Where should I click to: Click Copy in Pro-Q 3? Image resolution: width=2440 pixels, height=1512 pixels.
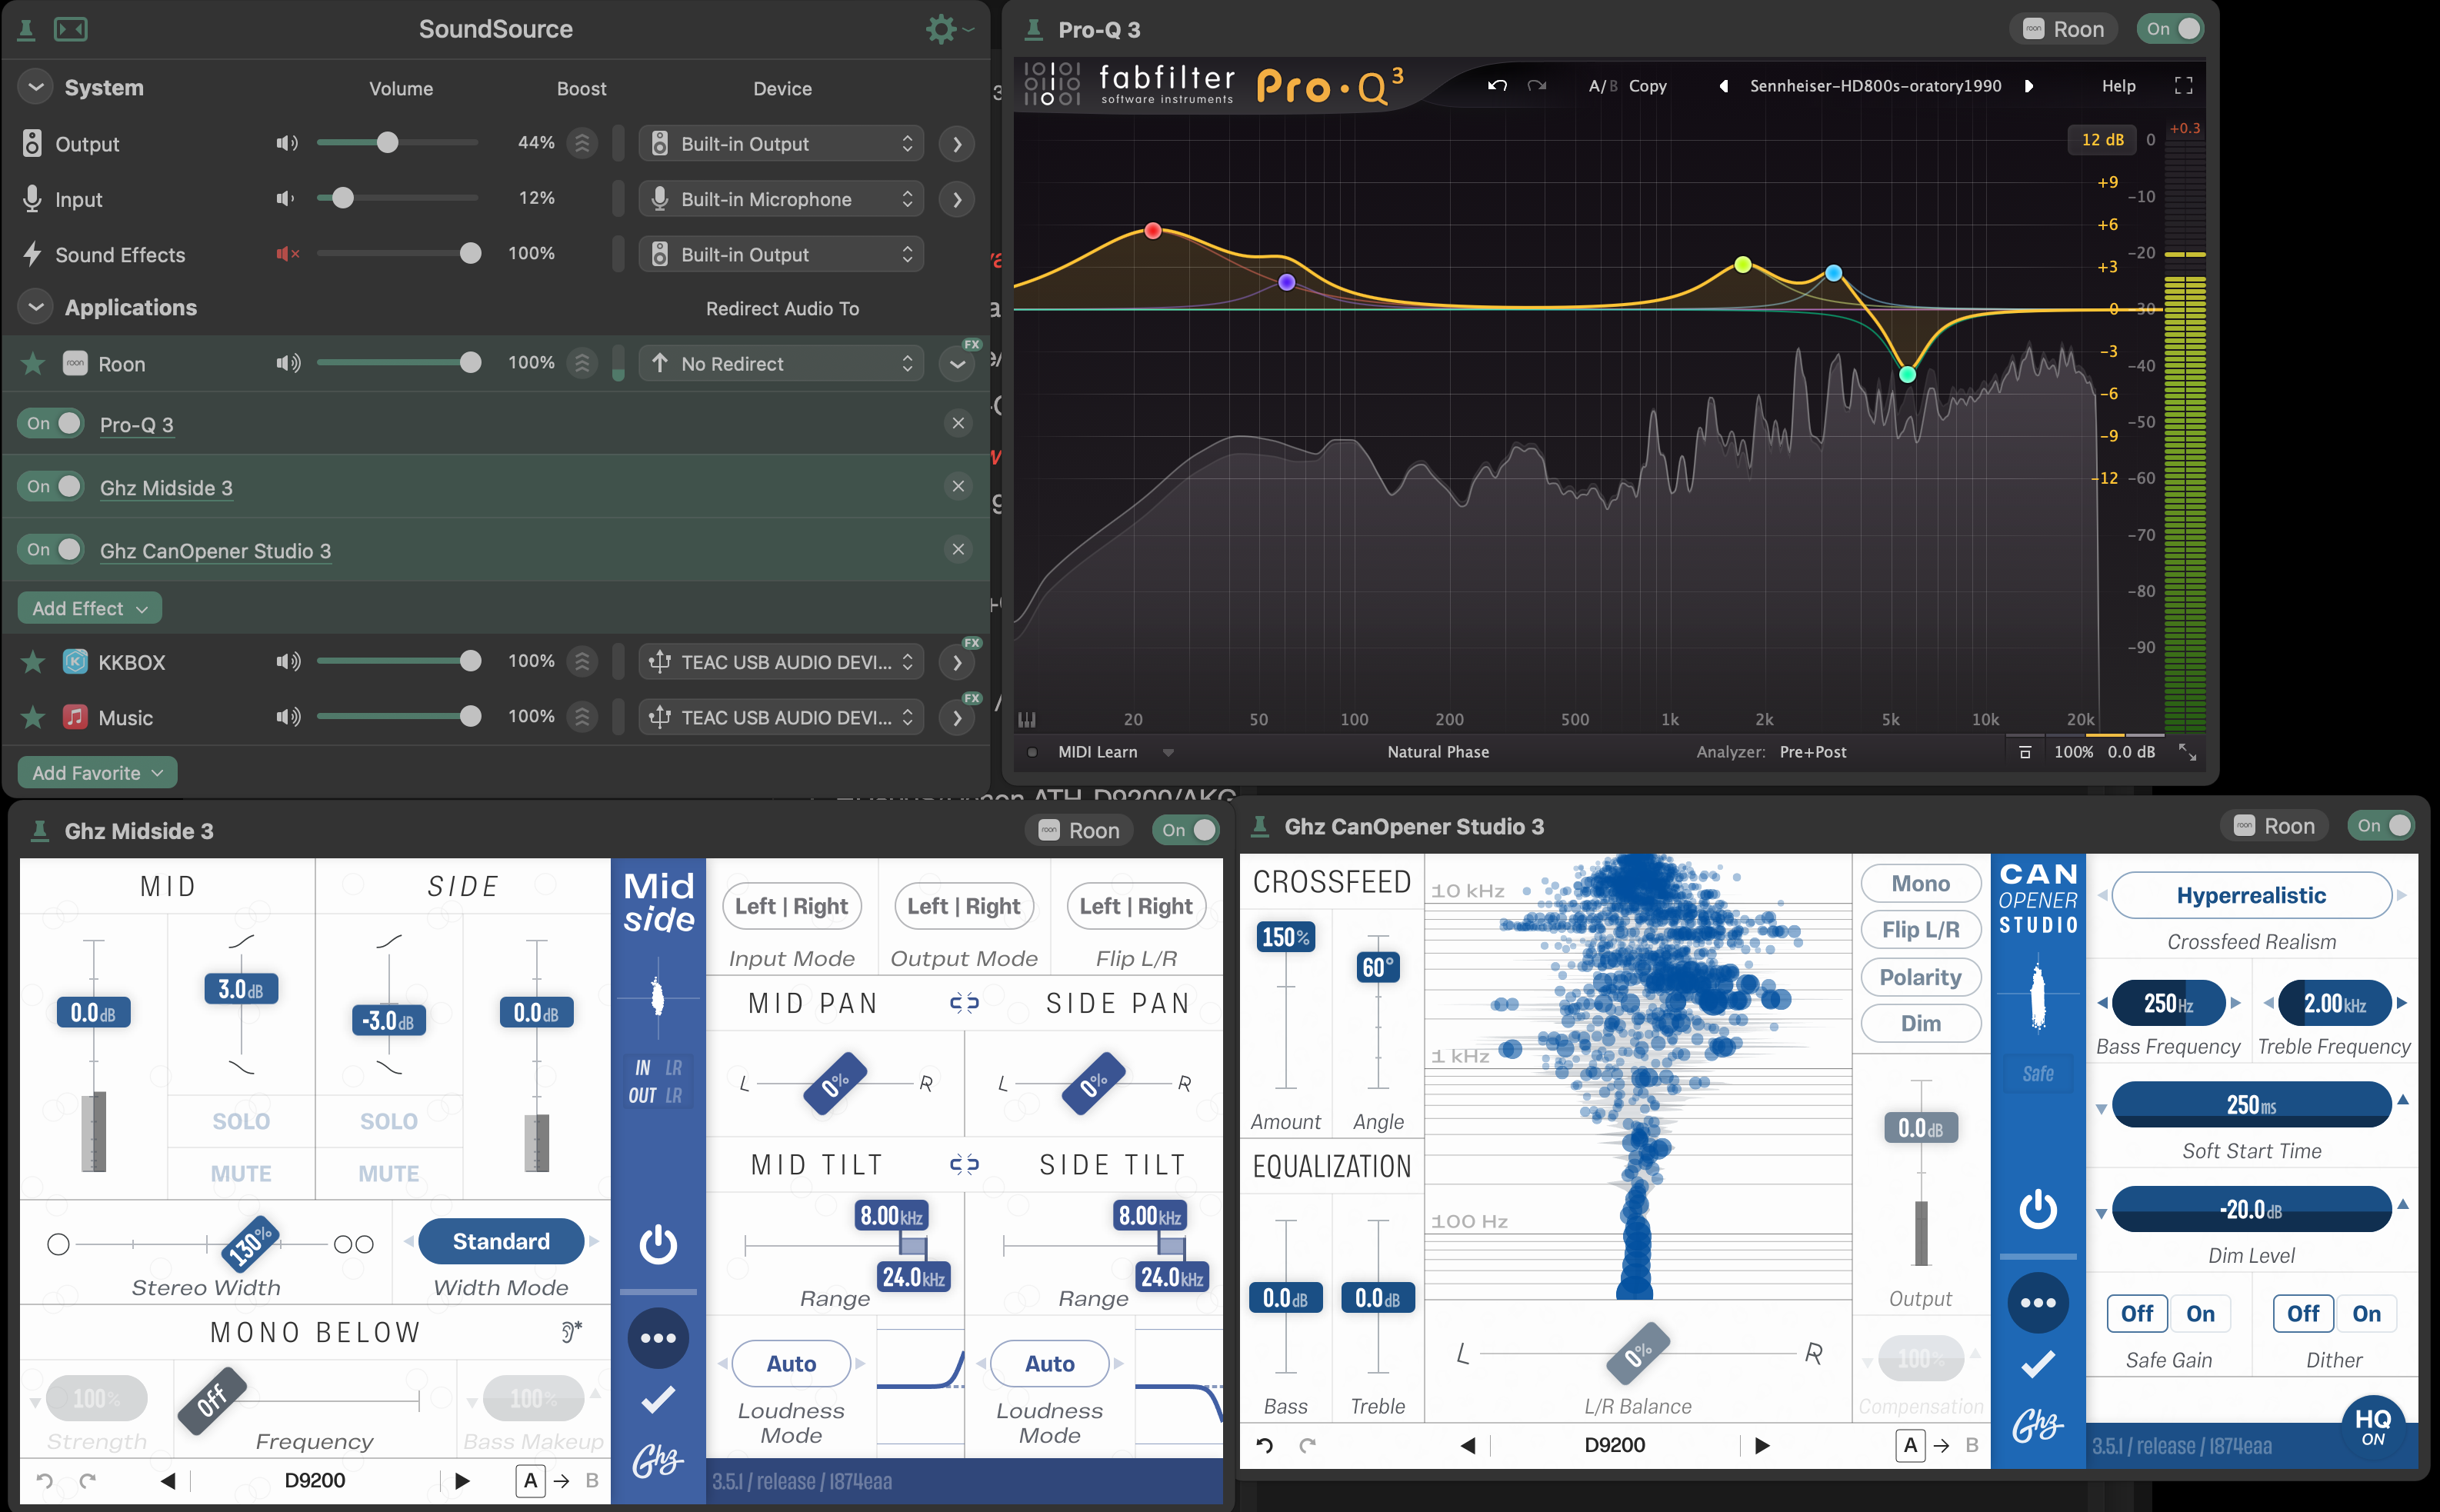click(1647, 86)
